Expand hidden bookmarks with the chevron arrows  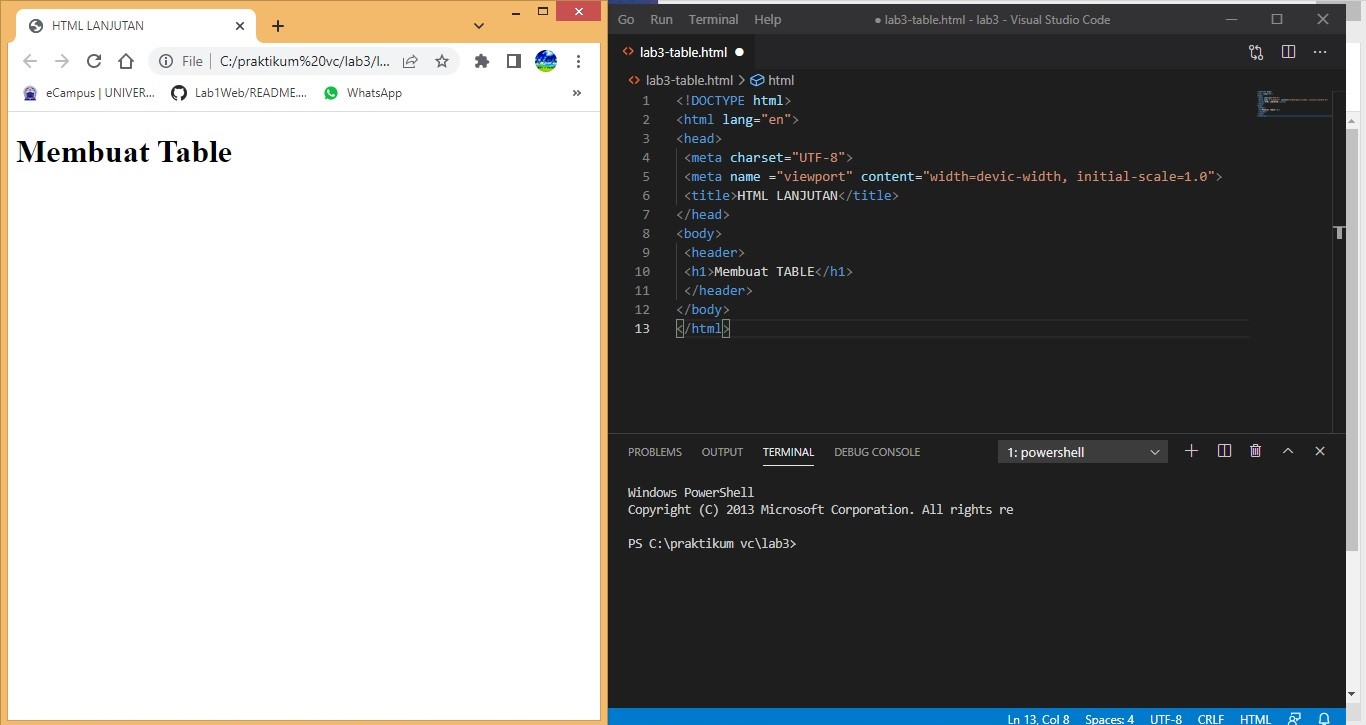pos(577,93)
